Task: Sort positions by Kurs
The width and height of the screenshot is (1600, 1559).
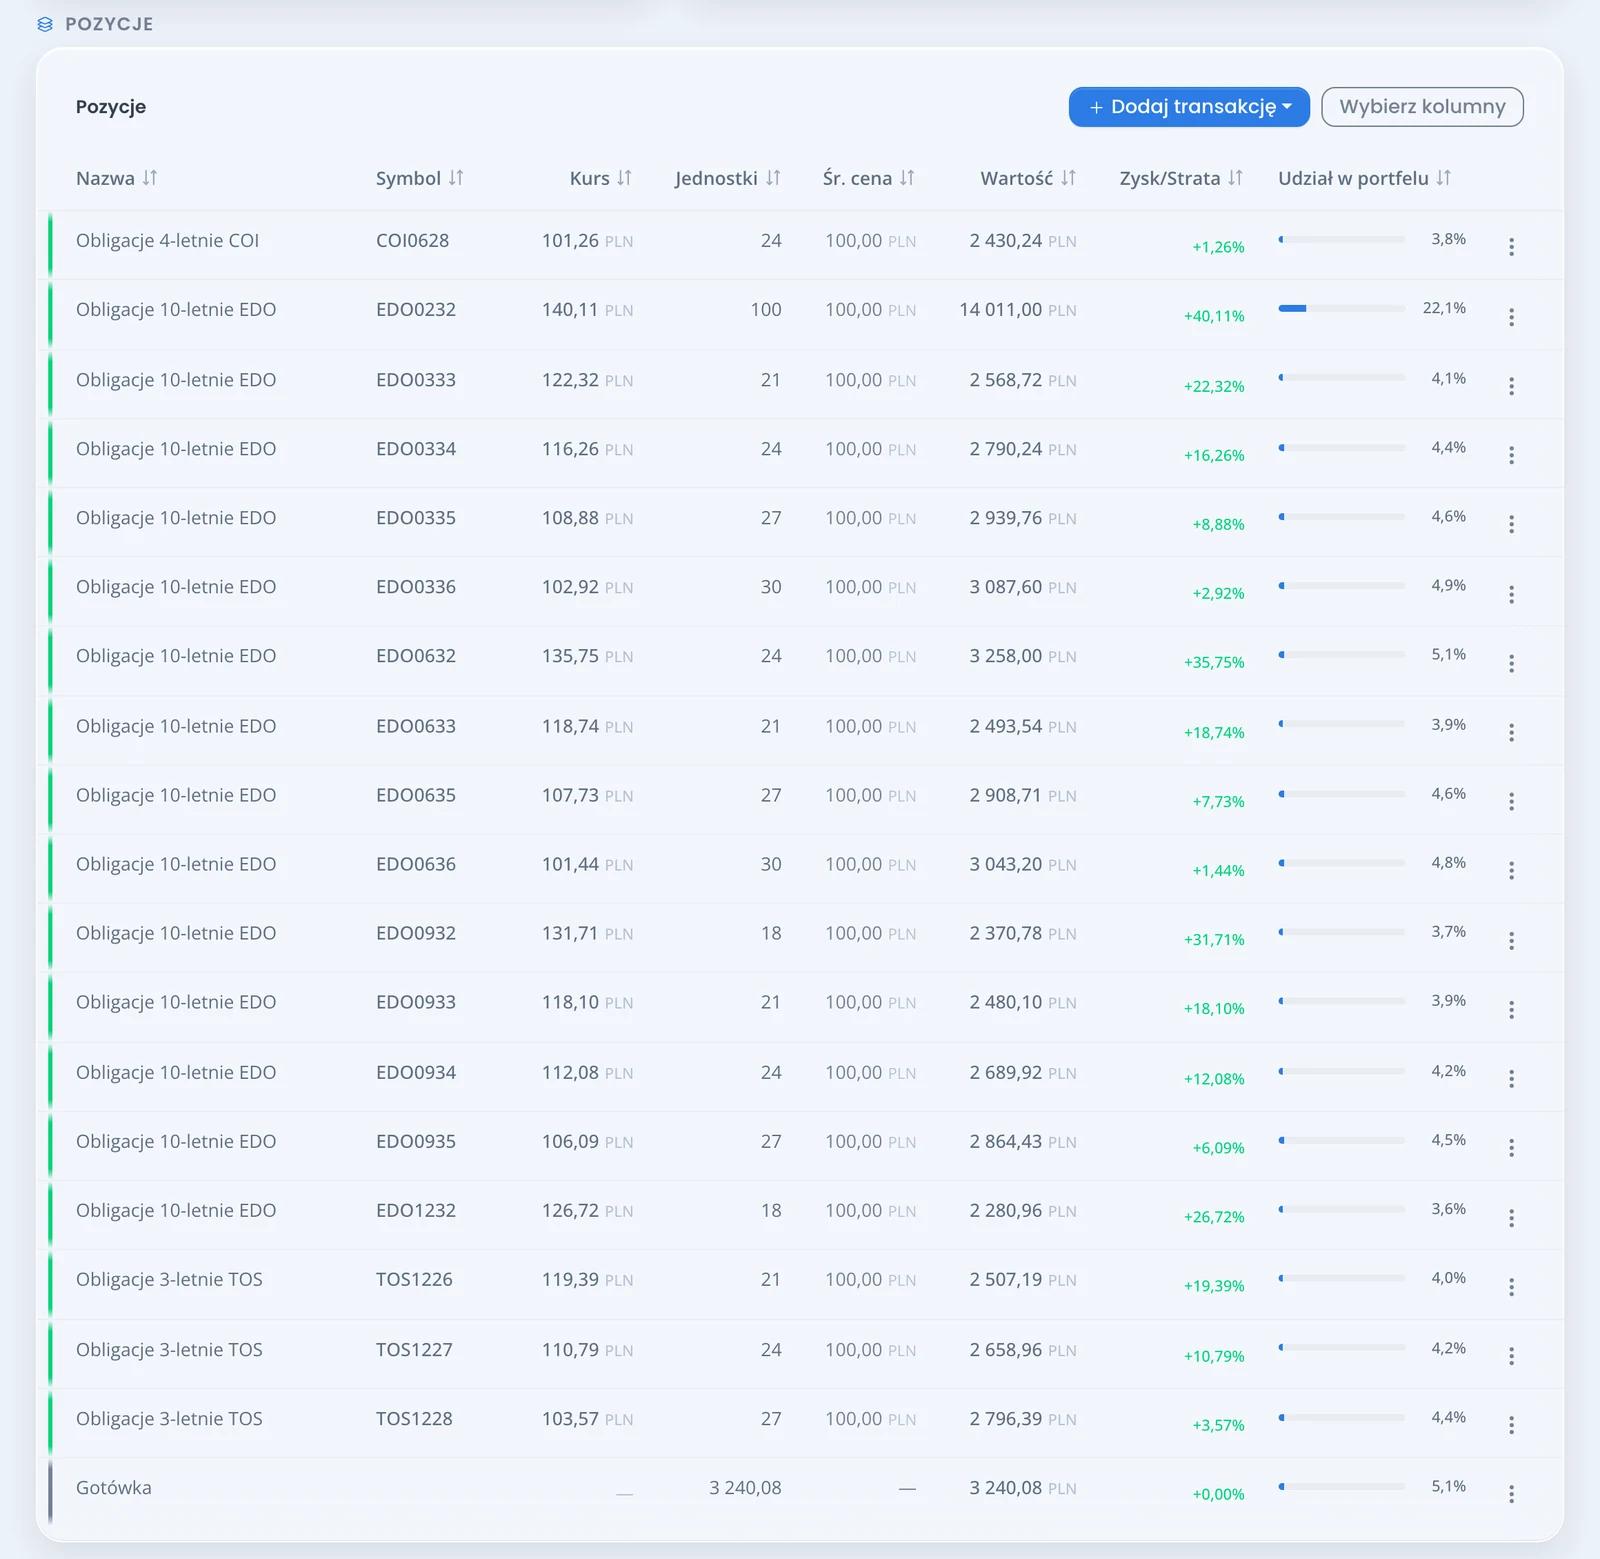Action: (x=601, y=178)
